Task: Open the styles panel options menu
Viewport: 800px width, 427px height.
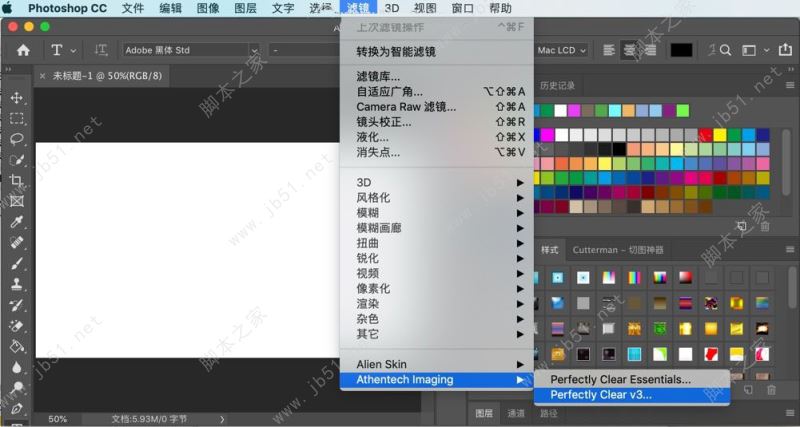Action: coord(790,249)
